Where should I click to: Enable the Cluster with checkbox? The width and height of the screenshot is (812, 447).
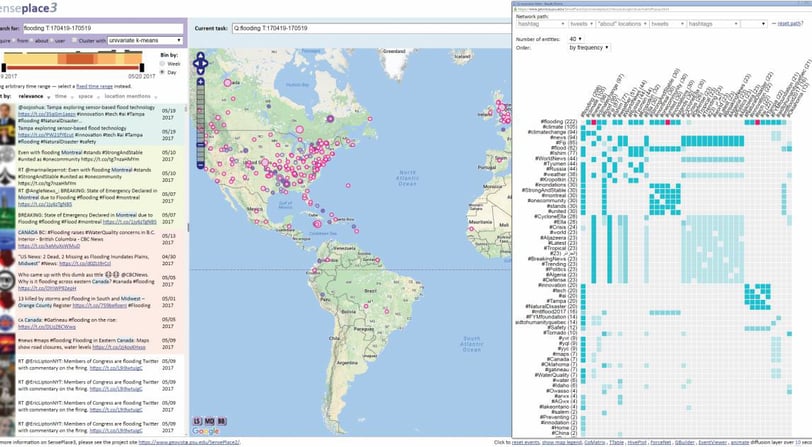tap(74, 40)
